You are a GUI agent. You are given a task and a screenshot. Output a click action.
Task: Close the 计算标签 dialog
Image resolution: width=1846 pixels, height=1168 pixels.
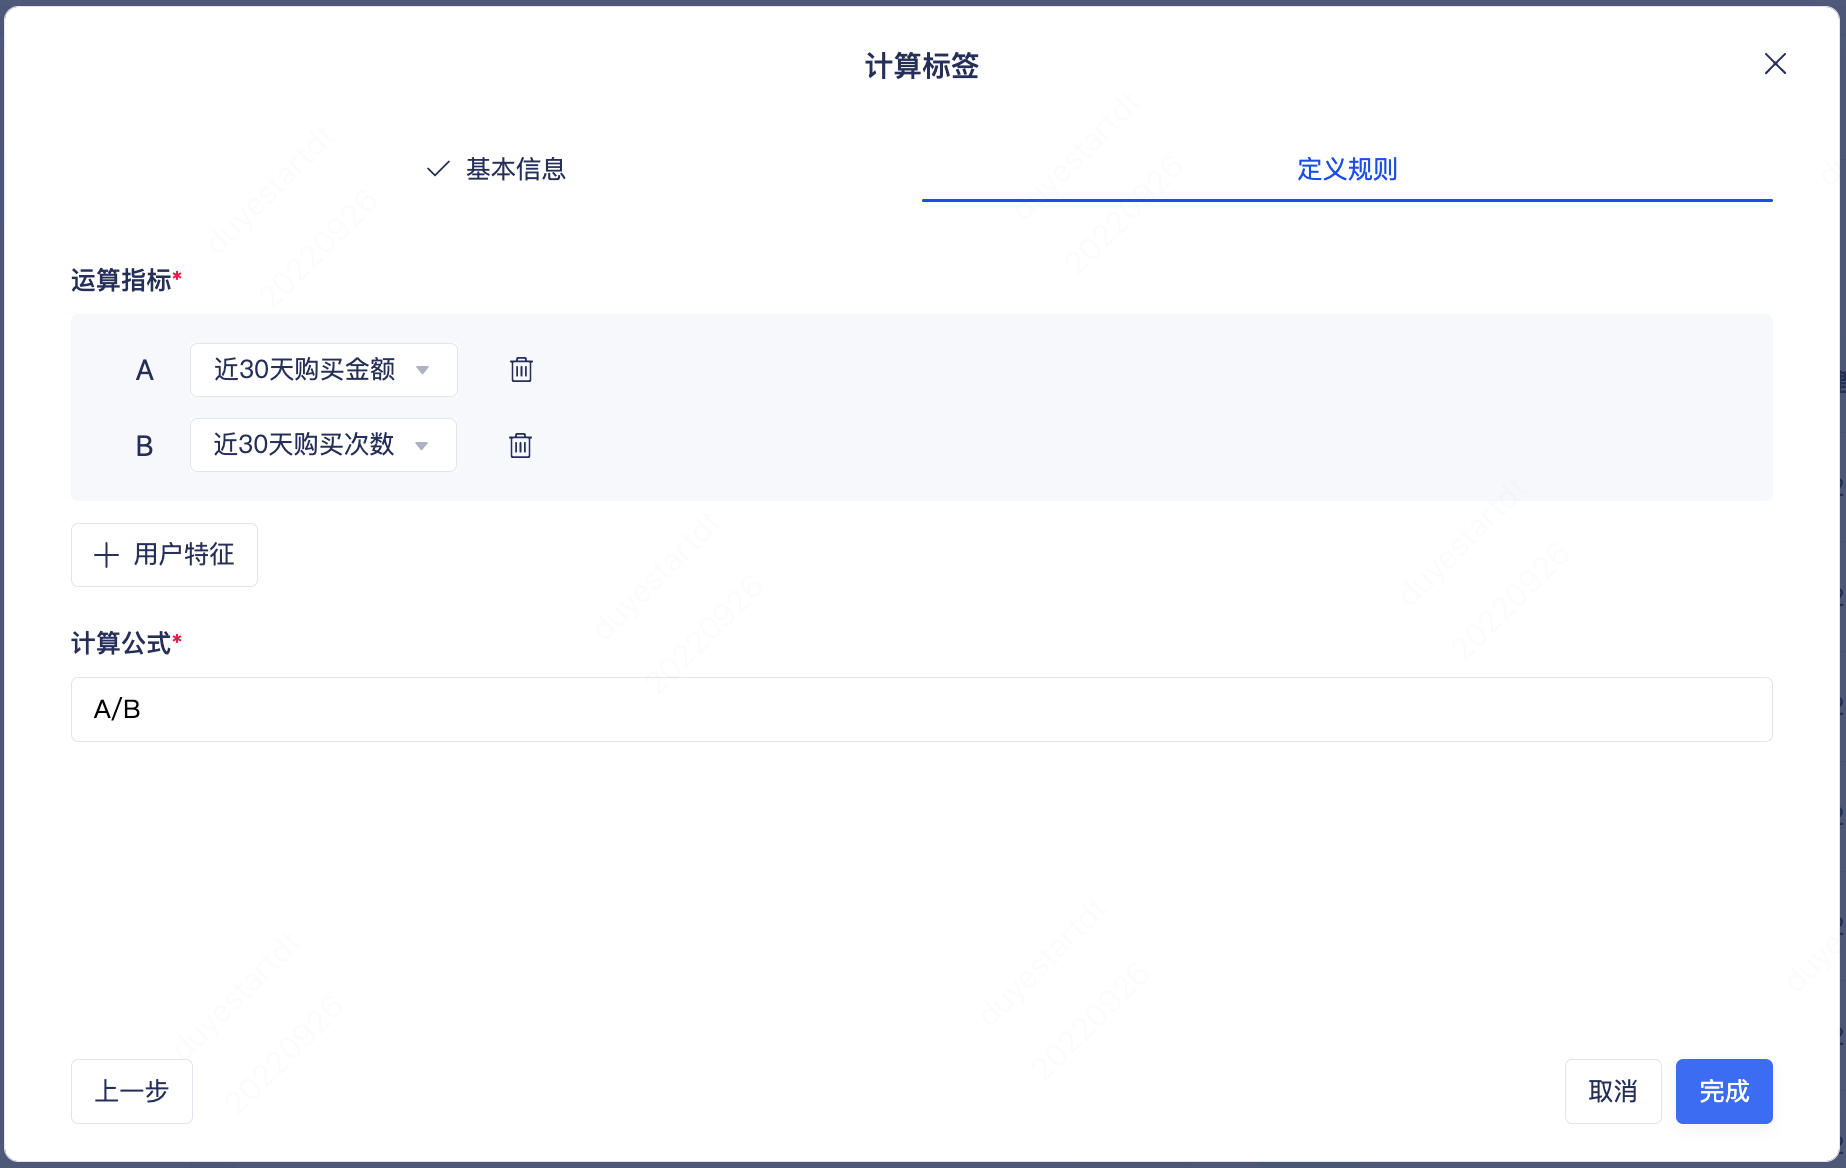pyautogui.click(x=1775, y=64)
